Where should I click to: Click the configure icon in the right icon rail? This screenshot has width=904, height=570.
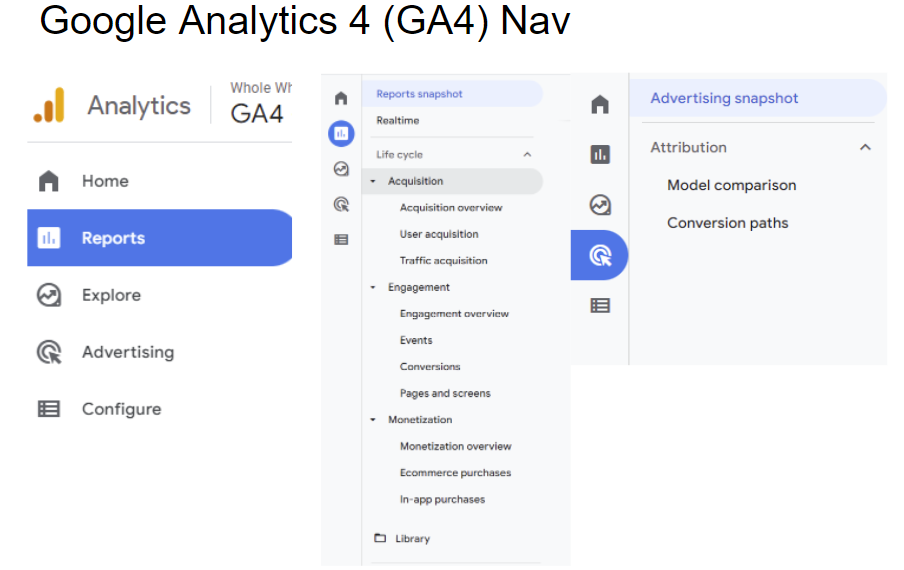tap(600, 305)
